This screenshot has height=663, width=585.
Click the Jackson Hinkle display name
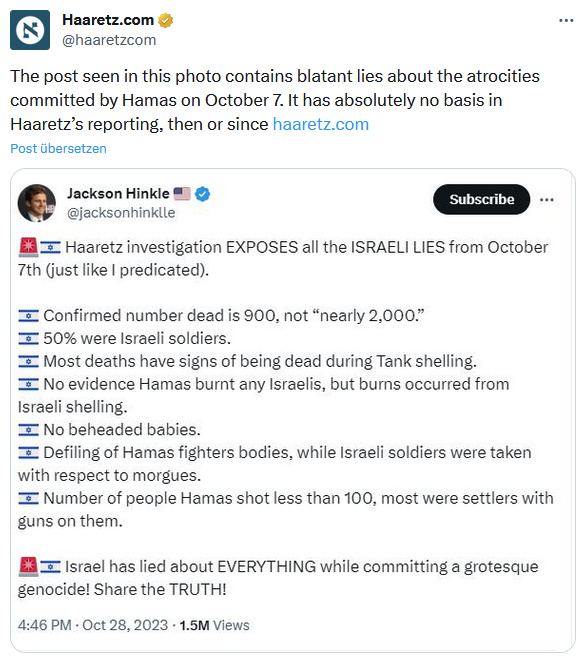point(118,194)
